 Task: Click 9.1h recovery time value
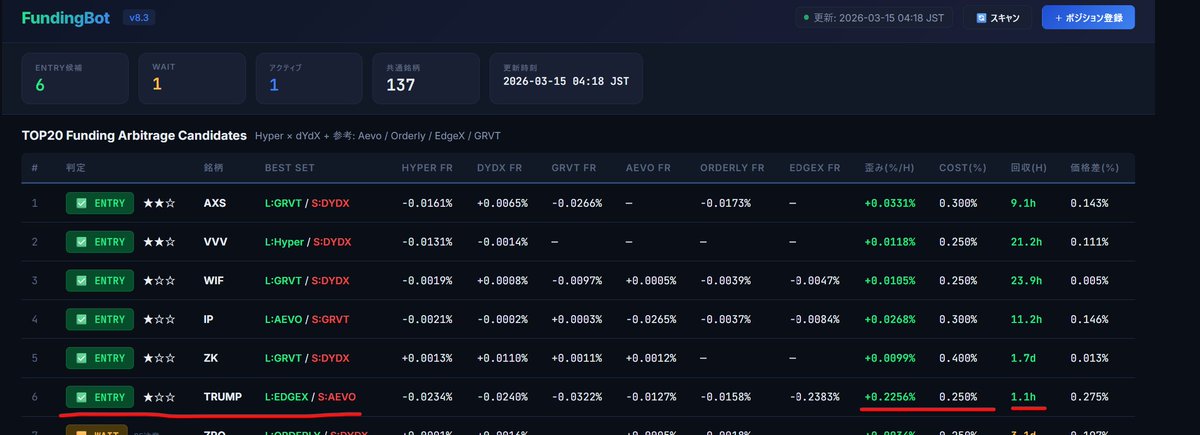[x=1024, y=203]
